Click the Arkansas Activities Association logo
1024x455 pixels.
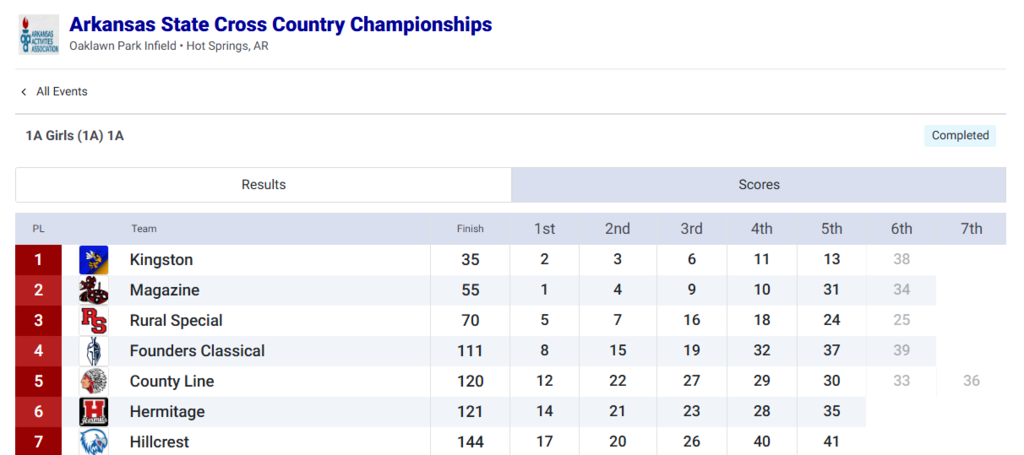tap(39, 34)
